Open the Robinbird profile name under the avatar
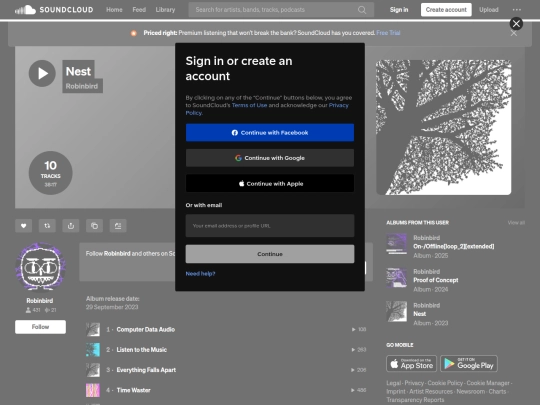This screenshot has width=540, height=405. (x=40, y=301)
